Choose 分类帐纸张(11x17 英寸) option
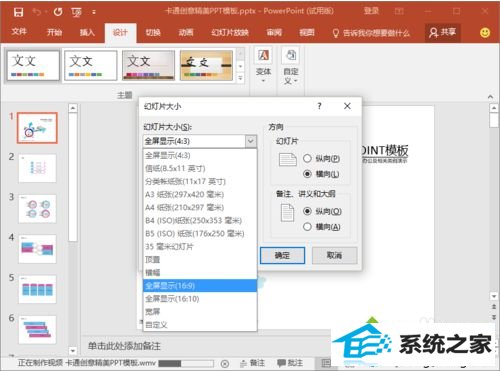Screen dimensions: 500x371 coord(200,181)
